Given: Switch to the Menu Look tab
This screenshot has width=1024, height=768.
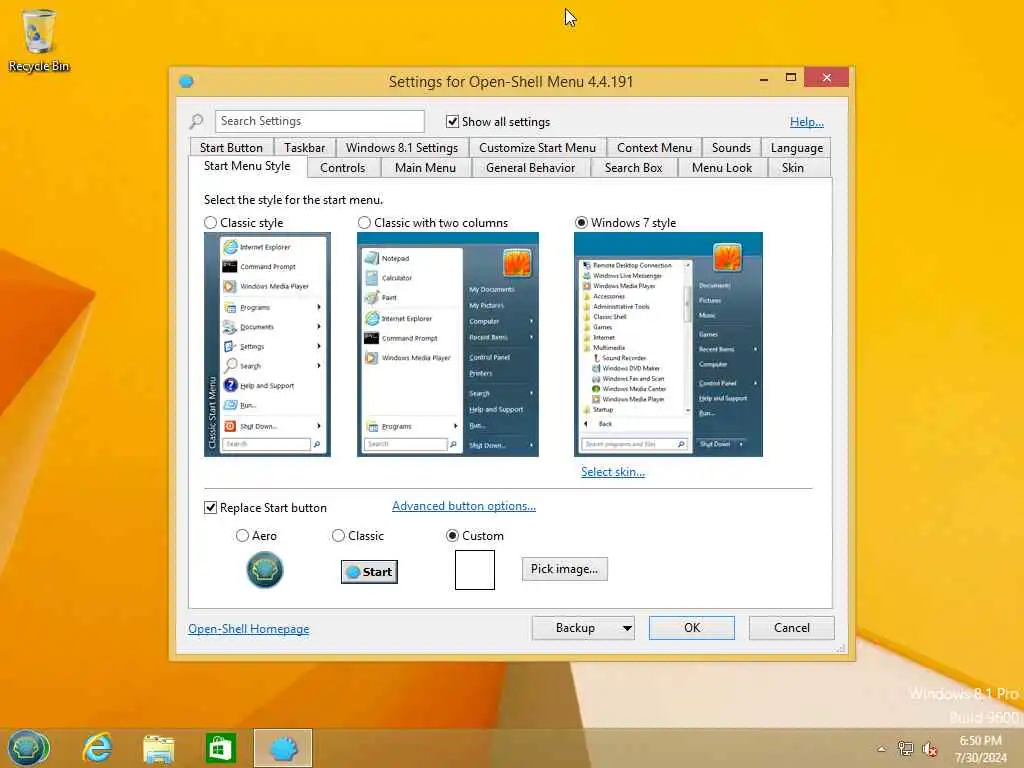Looking at the screenshot, I should pos(722,168).
